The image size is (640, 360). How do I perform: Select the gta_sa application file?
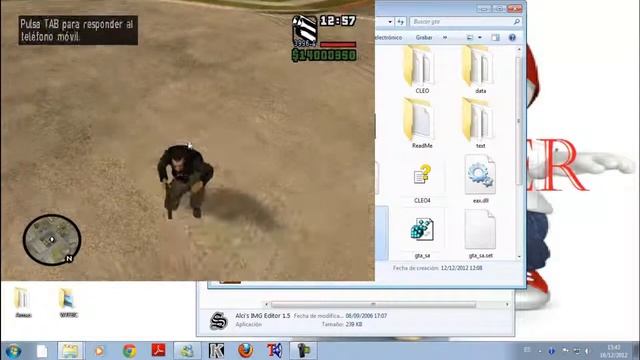click(x=422, y=234)
